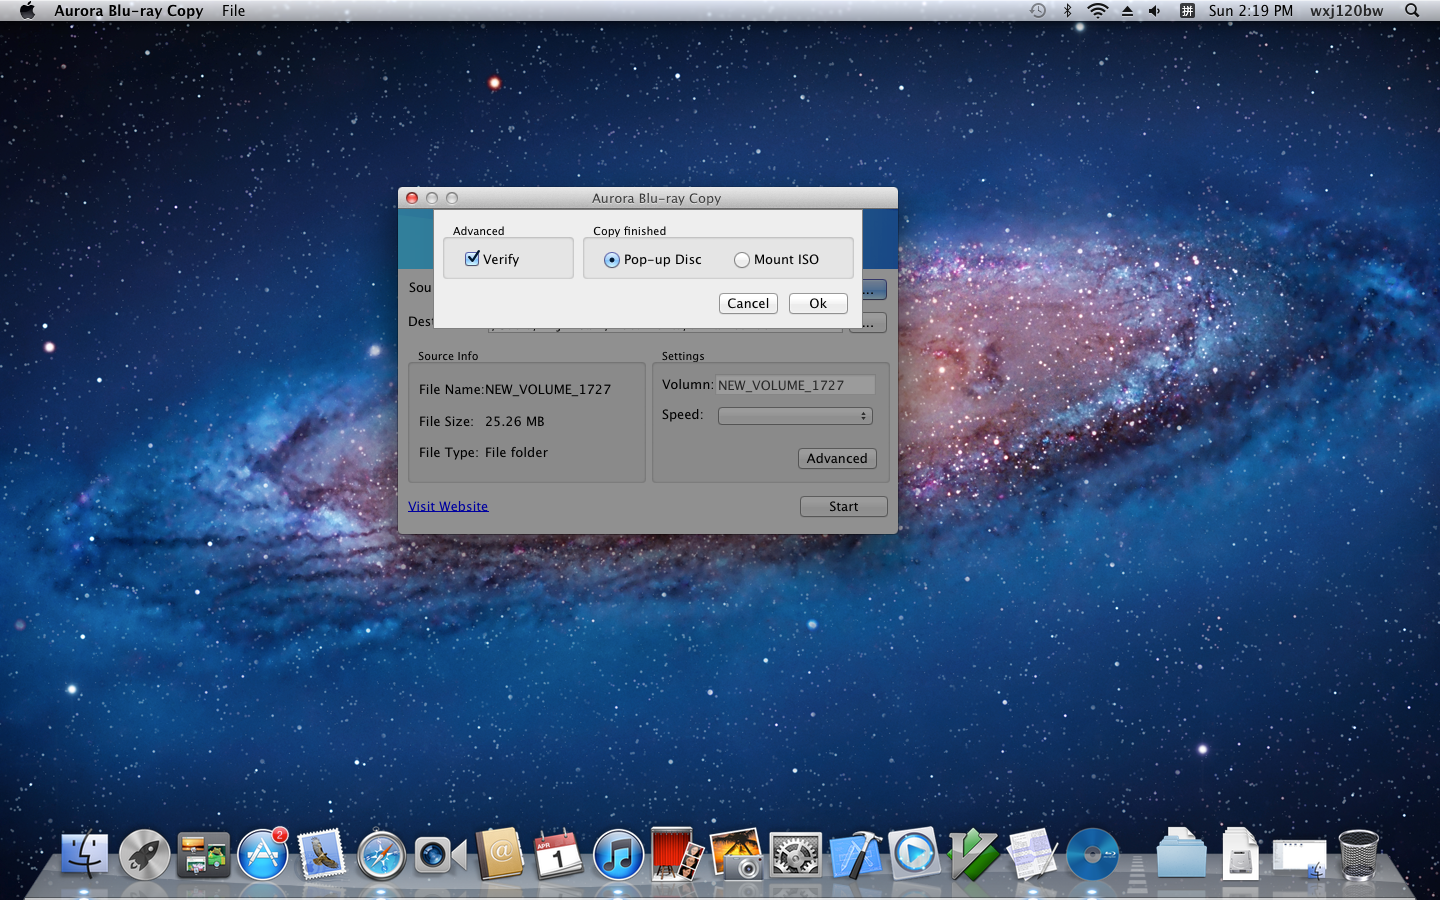The width and height of the screenshot is (1440, 900).
Task: Toggle the Verify checkbox
Action: click(x=472, y=259)
